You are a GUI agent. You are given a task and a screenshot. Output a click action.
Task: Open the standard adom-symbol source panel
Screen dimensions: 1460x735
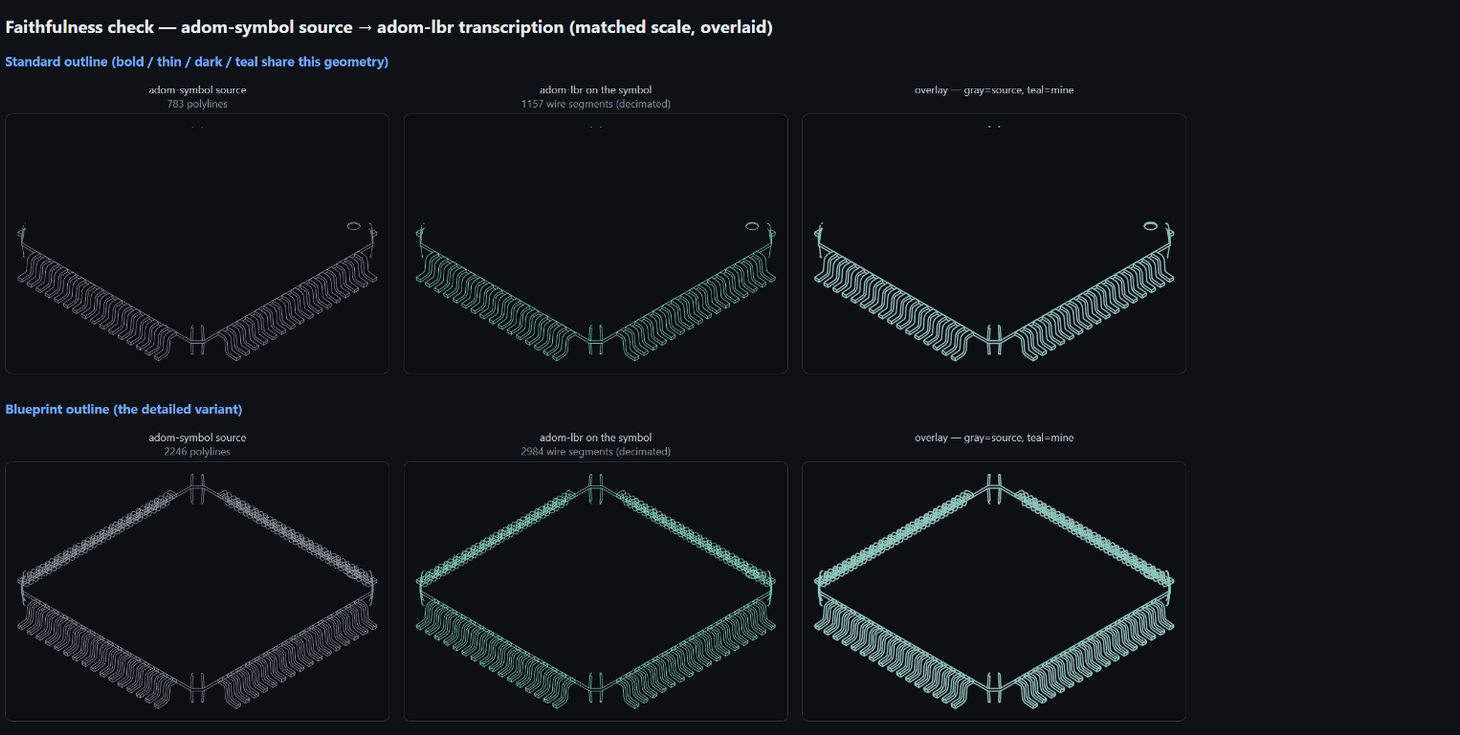pos(197,243)
